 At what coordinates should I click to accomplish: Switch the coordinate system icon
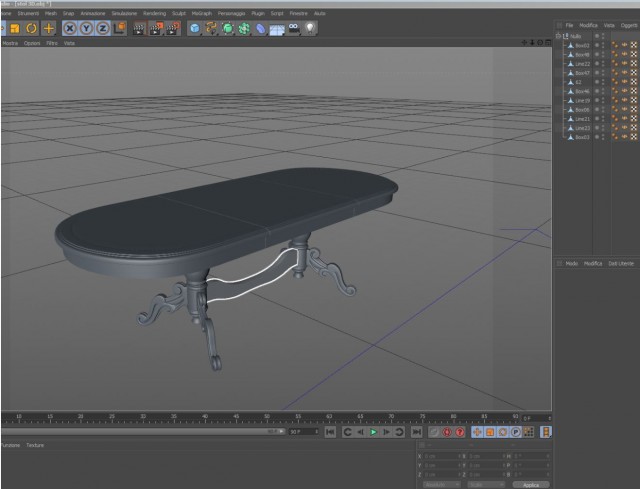(120, 28)
